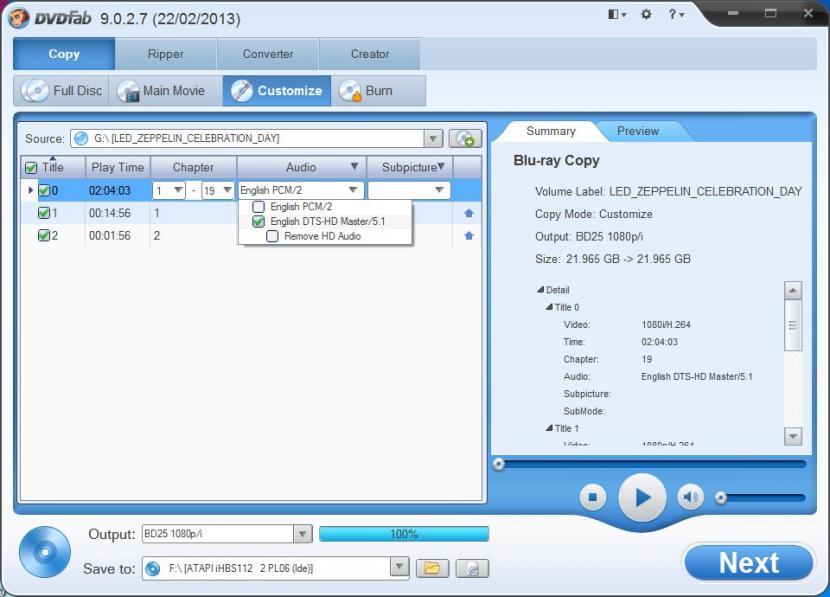Screen dimensions: 830x597
Task: Open the settings gear in the title bar
Action: pos(646,14)
